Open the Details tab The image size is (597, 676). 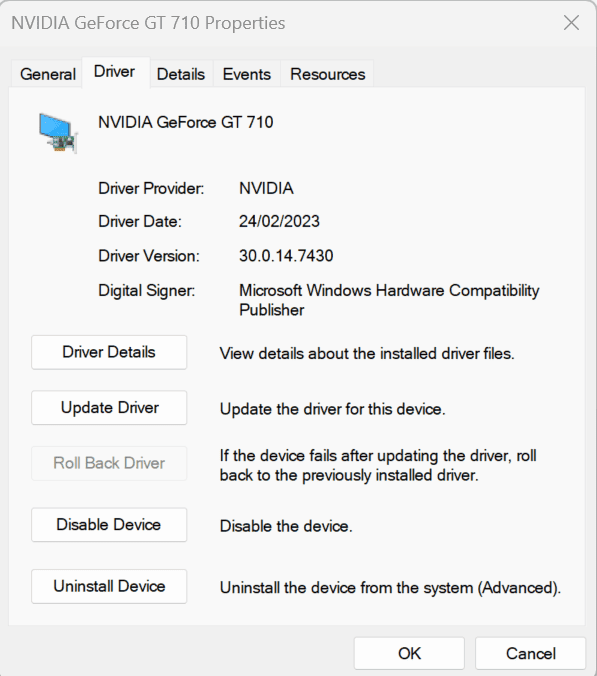click(x=181, y=74)
